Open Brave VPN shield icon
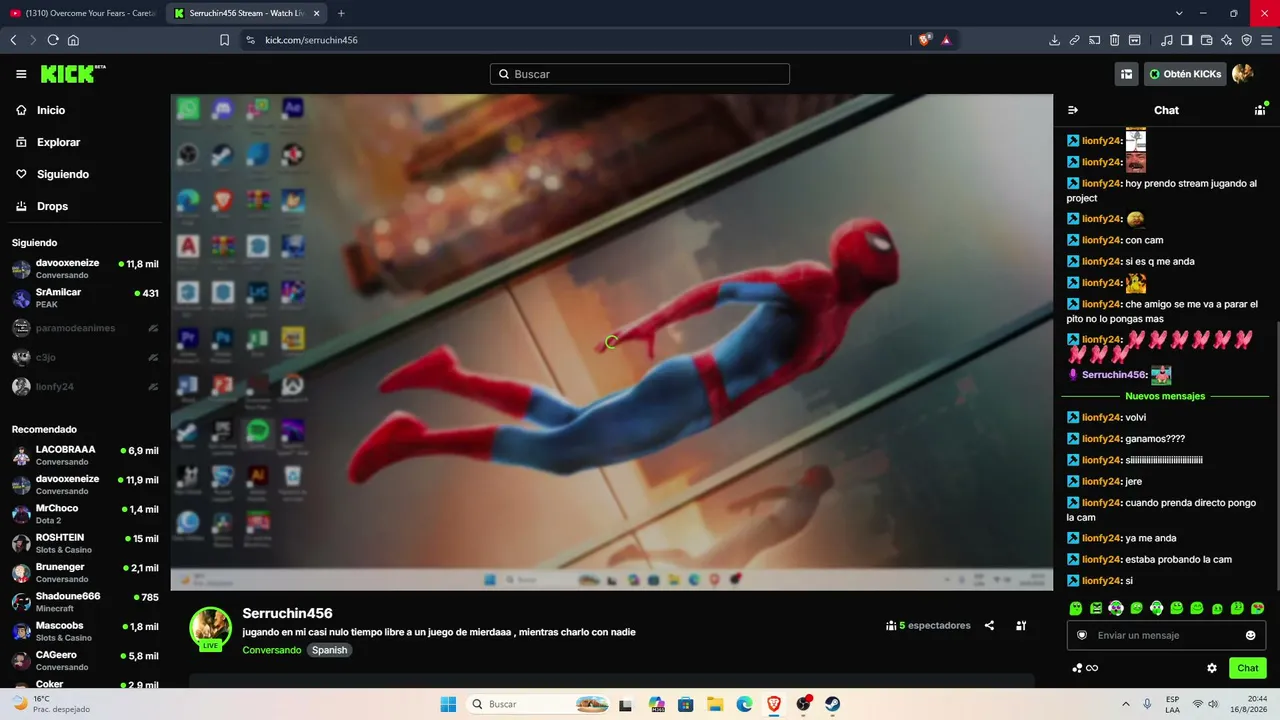The width and height of the screenshot is (1280, 720). (1247, 40)
